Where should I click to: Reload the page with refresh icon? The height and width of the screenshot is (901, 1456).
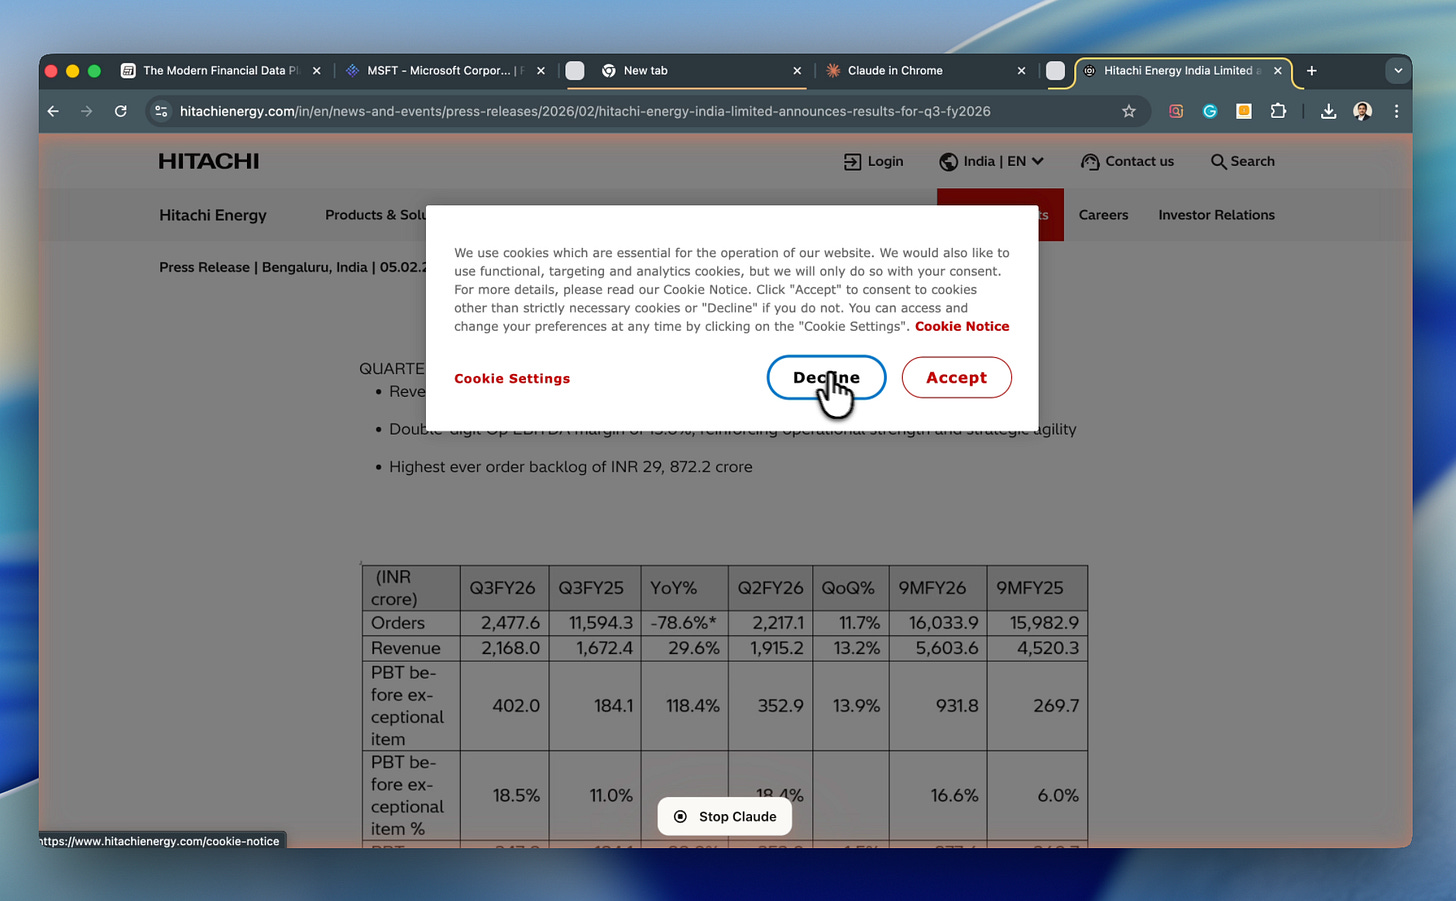(120, 111)
